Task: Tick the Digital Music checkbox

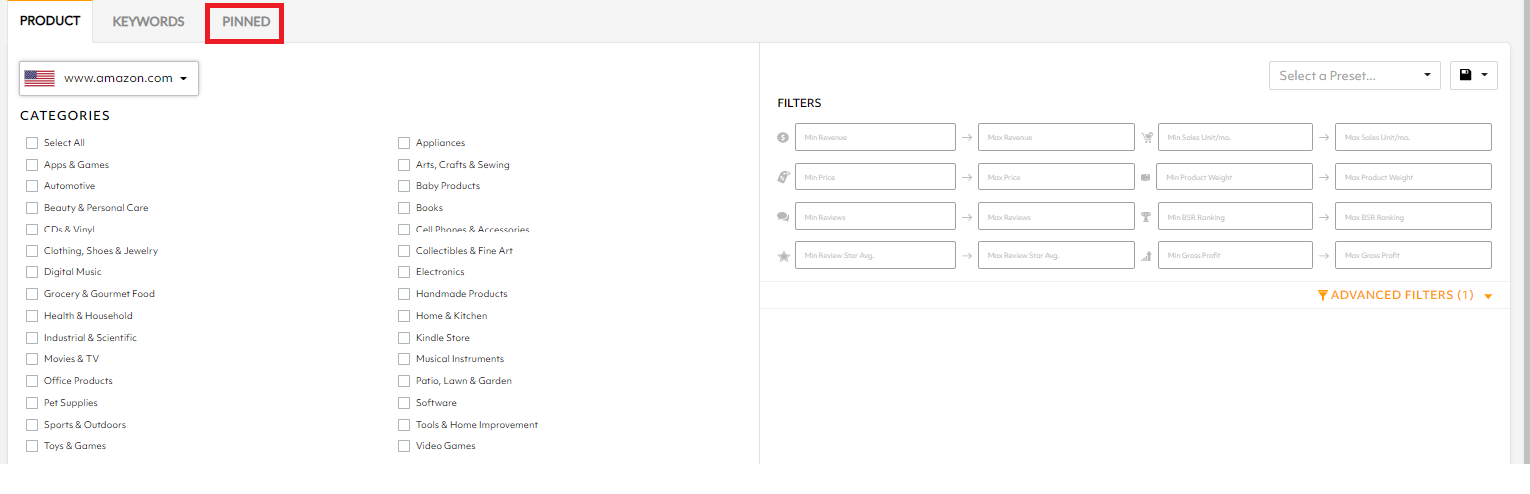Action: click(32, 272)
